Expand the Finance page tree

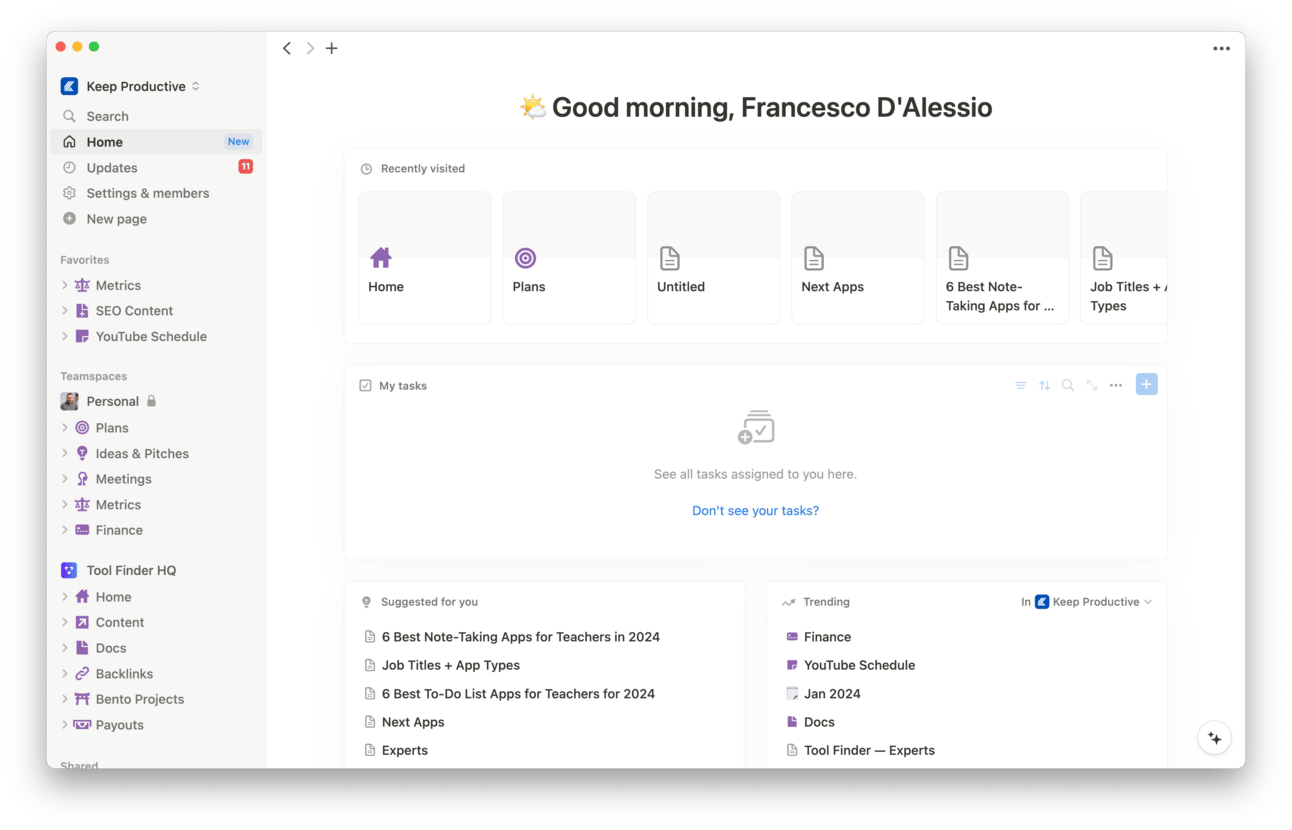click(x=65, y=530)
